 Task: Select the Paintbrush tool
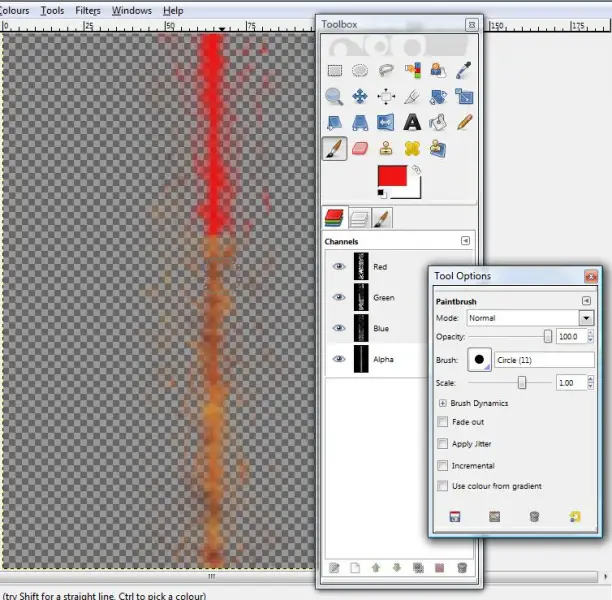coord(334,148)
